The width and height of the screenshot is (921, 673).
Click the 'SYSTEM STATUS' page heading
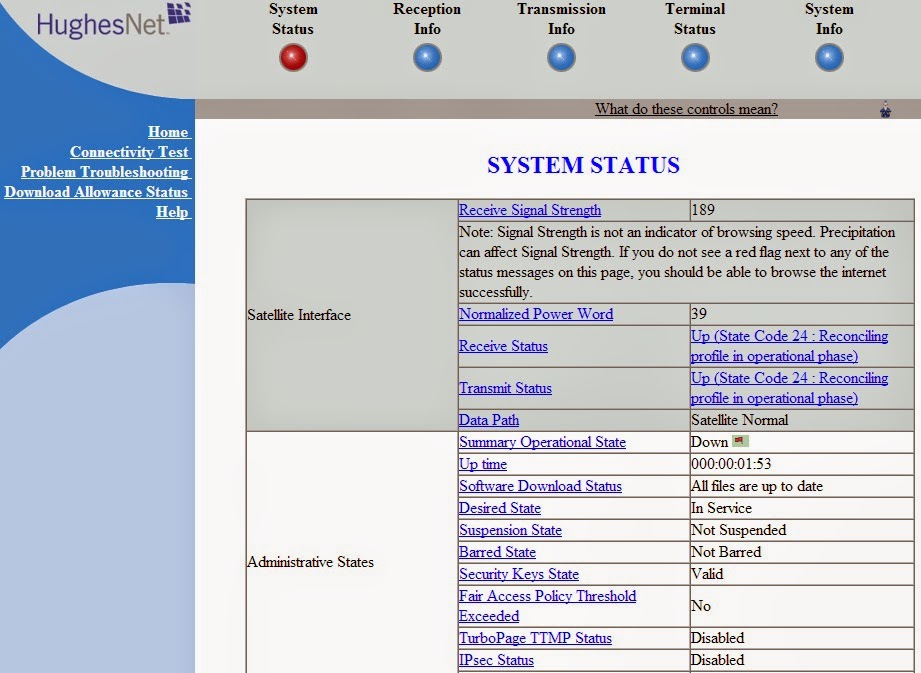click(583, 165)
